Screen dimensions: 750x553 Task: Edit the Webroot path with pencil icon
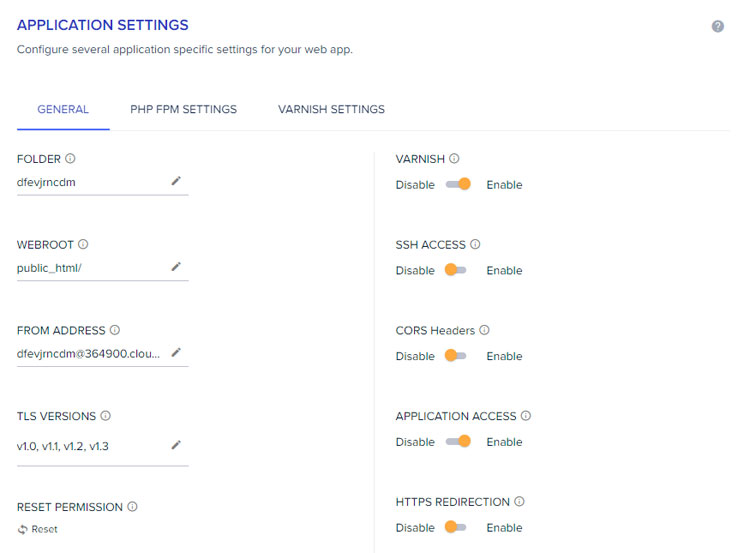(x=176, y=266)
